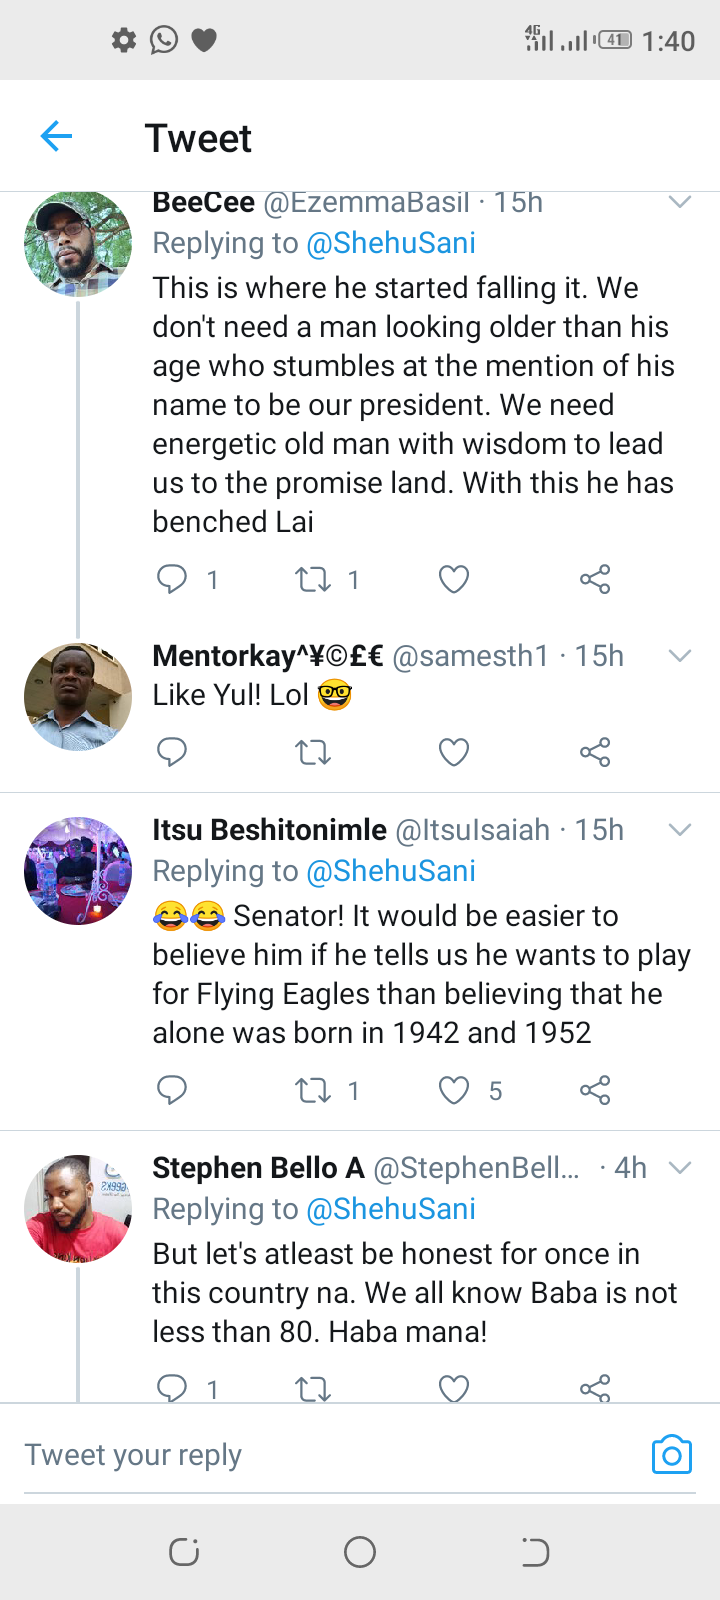Open Mentorkay's profile avatar
The height and width of the screenshot is (1600, 720).
pyautogui.click(x=78, y=696)
